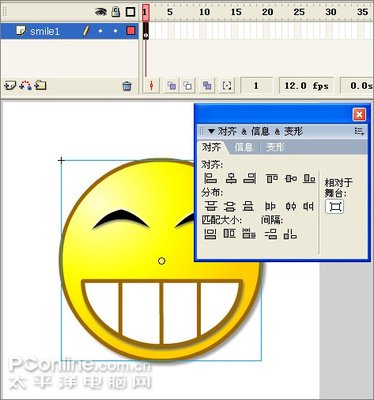
Task: Add a motion guide layer
Action: point(25,86)
